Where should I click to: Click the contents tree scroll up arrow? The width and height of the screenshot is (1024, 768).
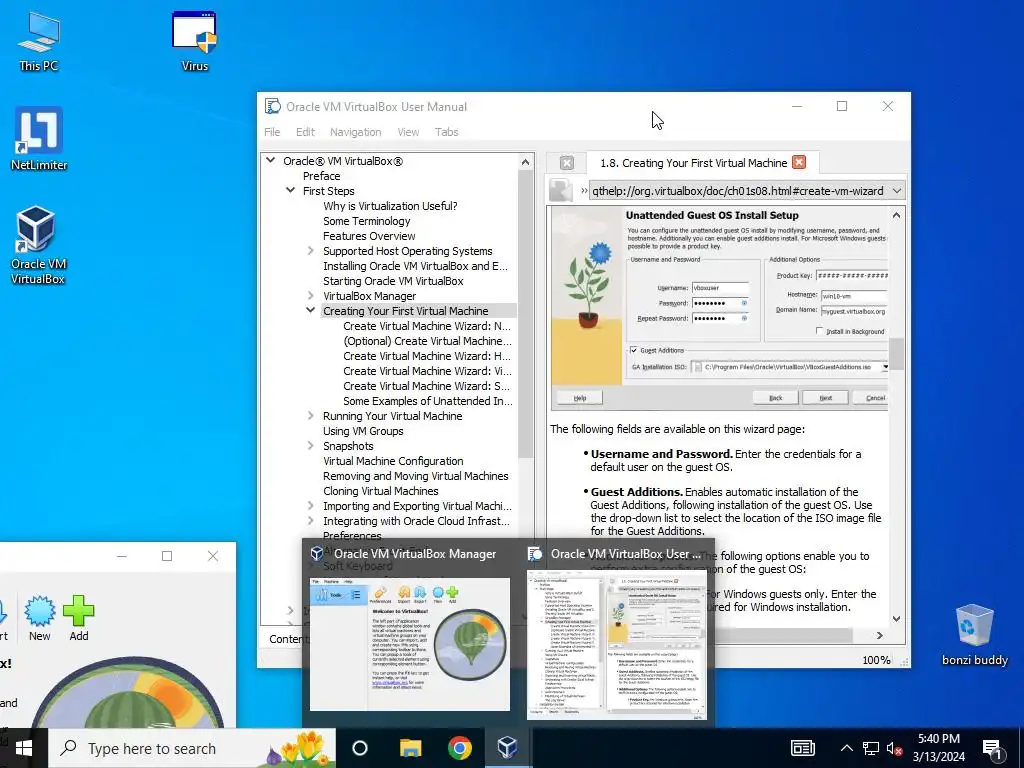pos(526,162)
